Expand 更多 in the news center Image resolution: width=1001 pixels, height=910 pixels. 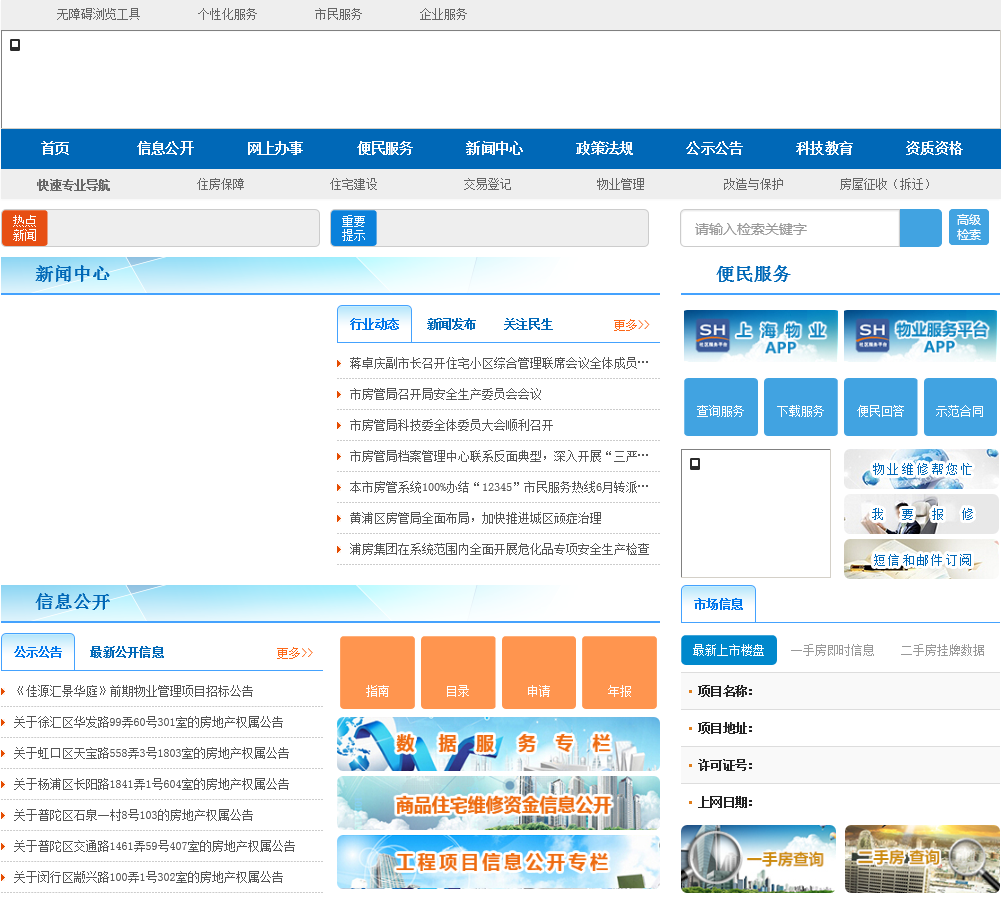pyautogui.click(x=631, y=325)
